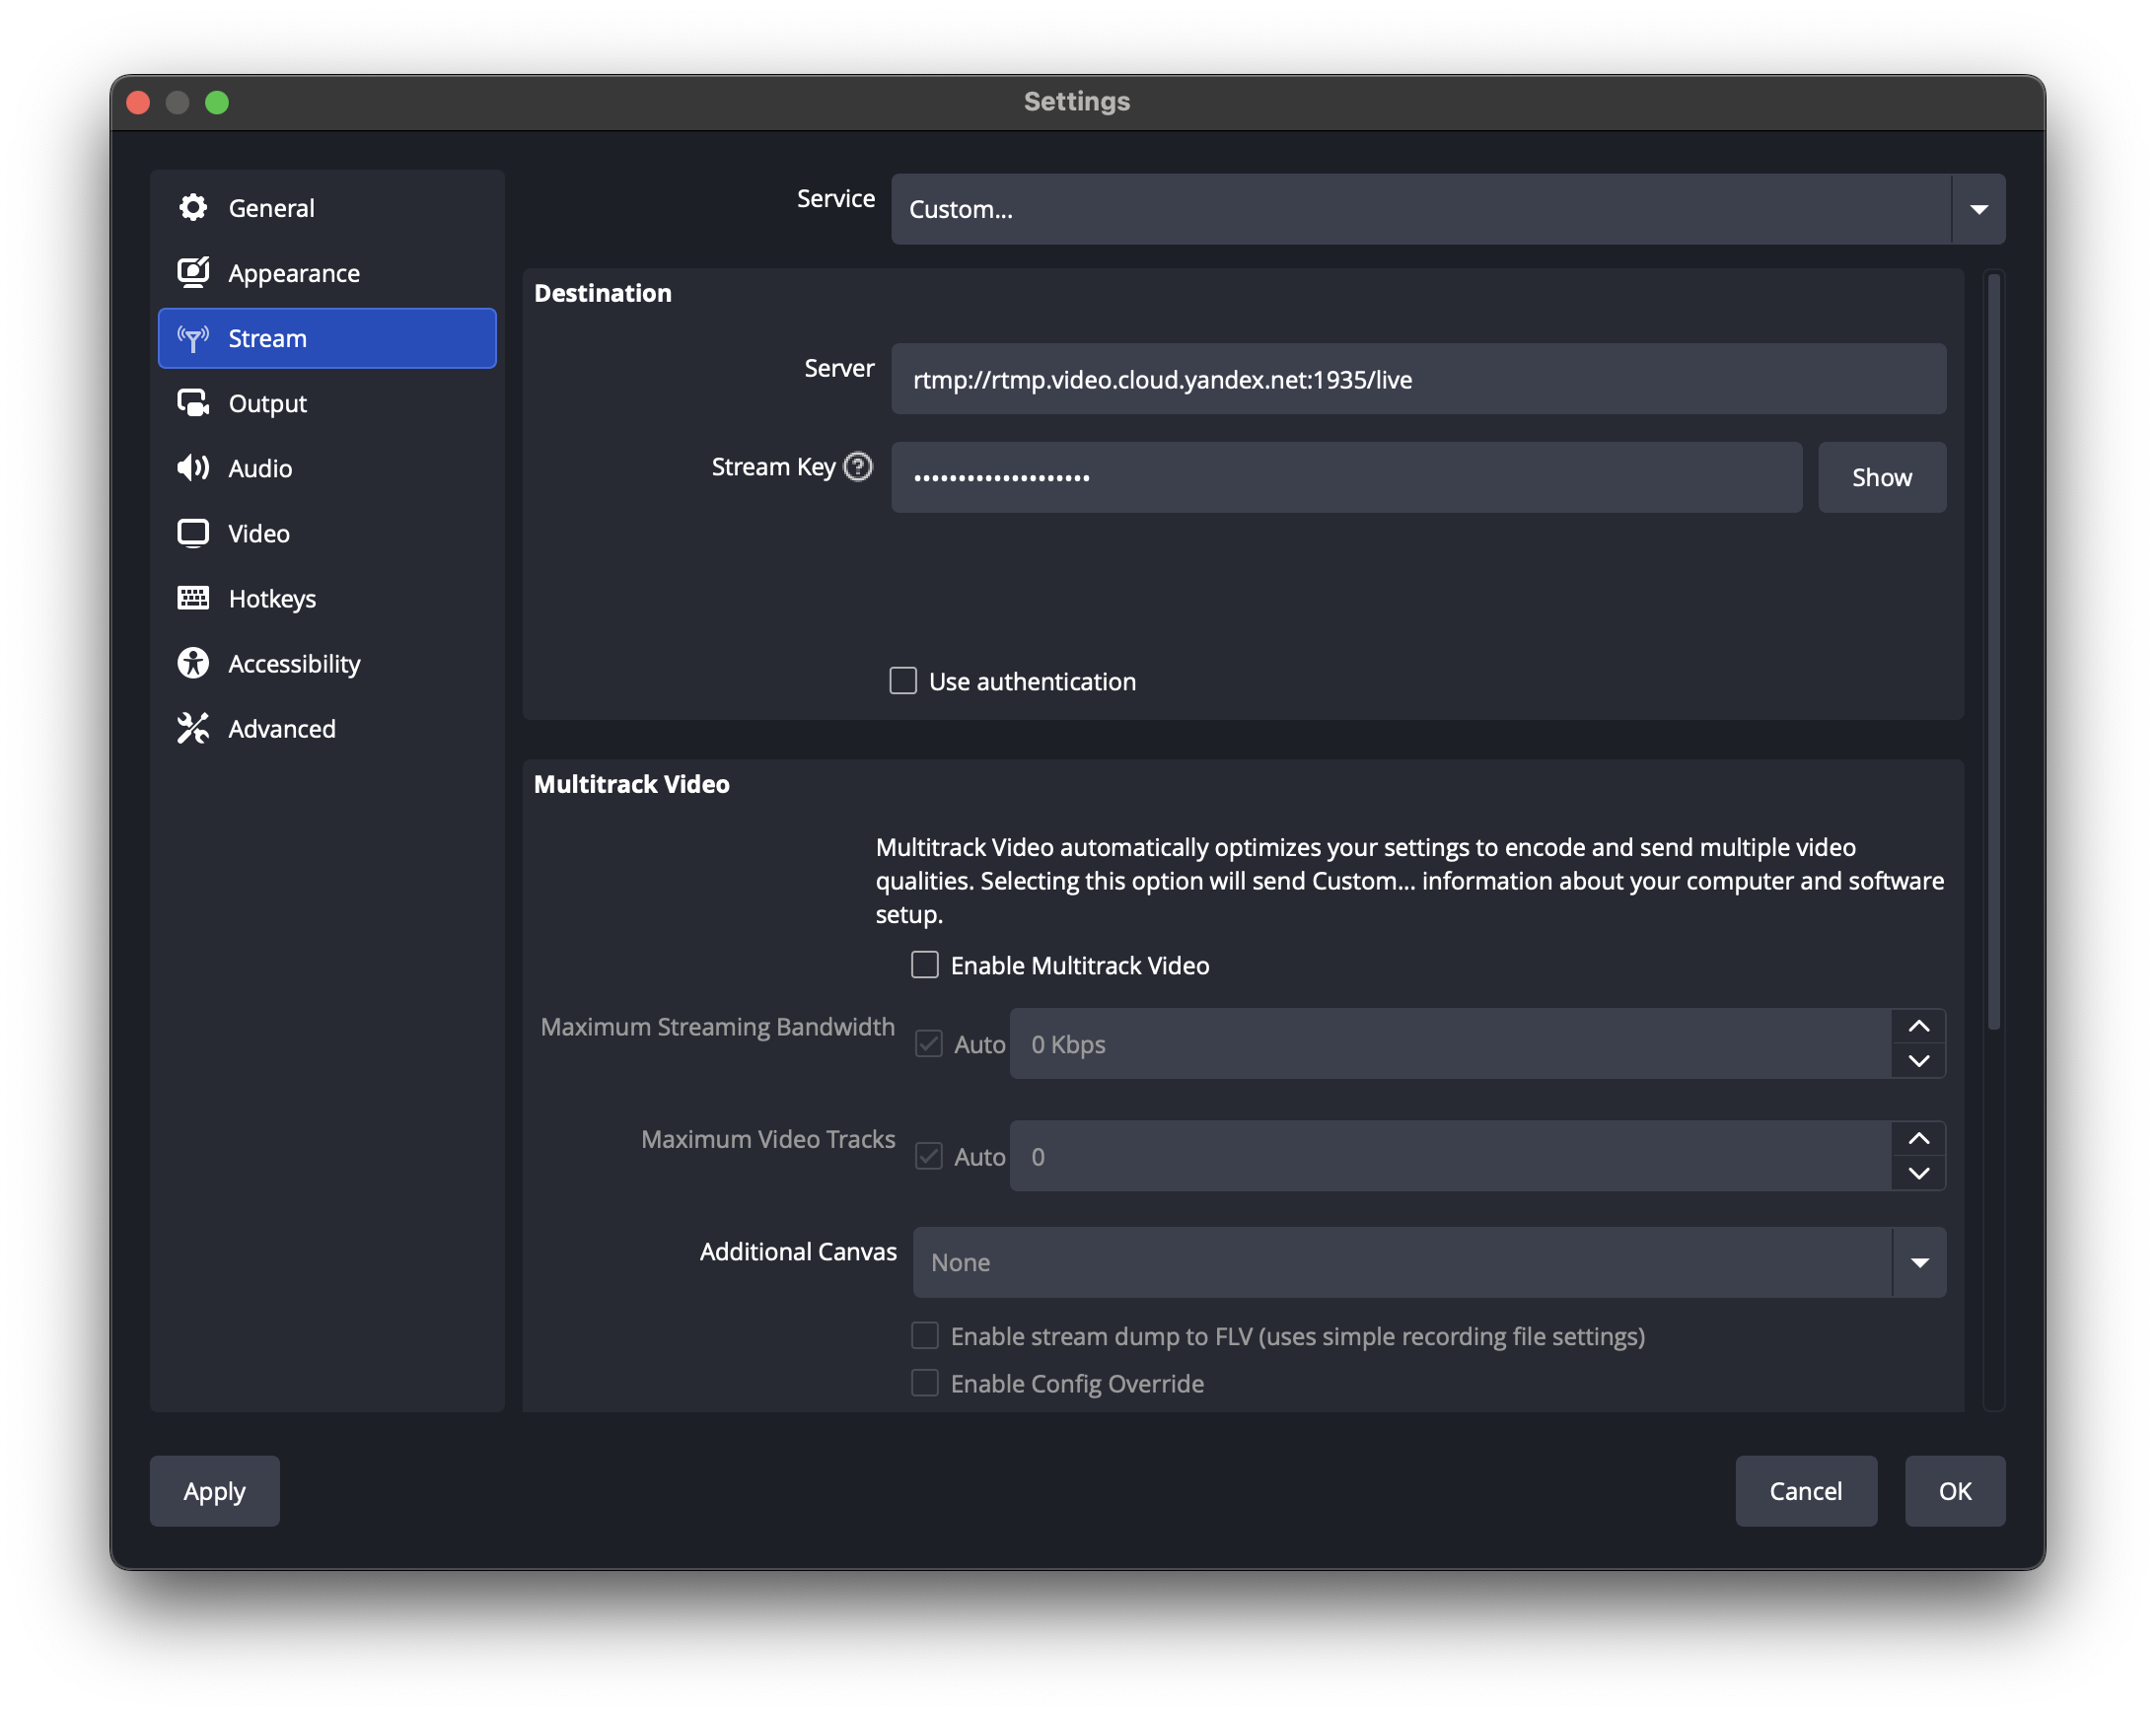Show the hidden stream key
Screen dimensions: 2156x1716
click(1881, 477)
